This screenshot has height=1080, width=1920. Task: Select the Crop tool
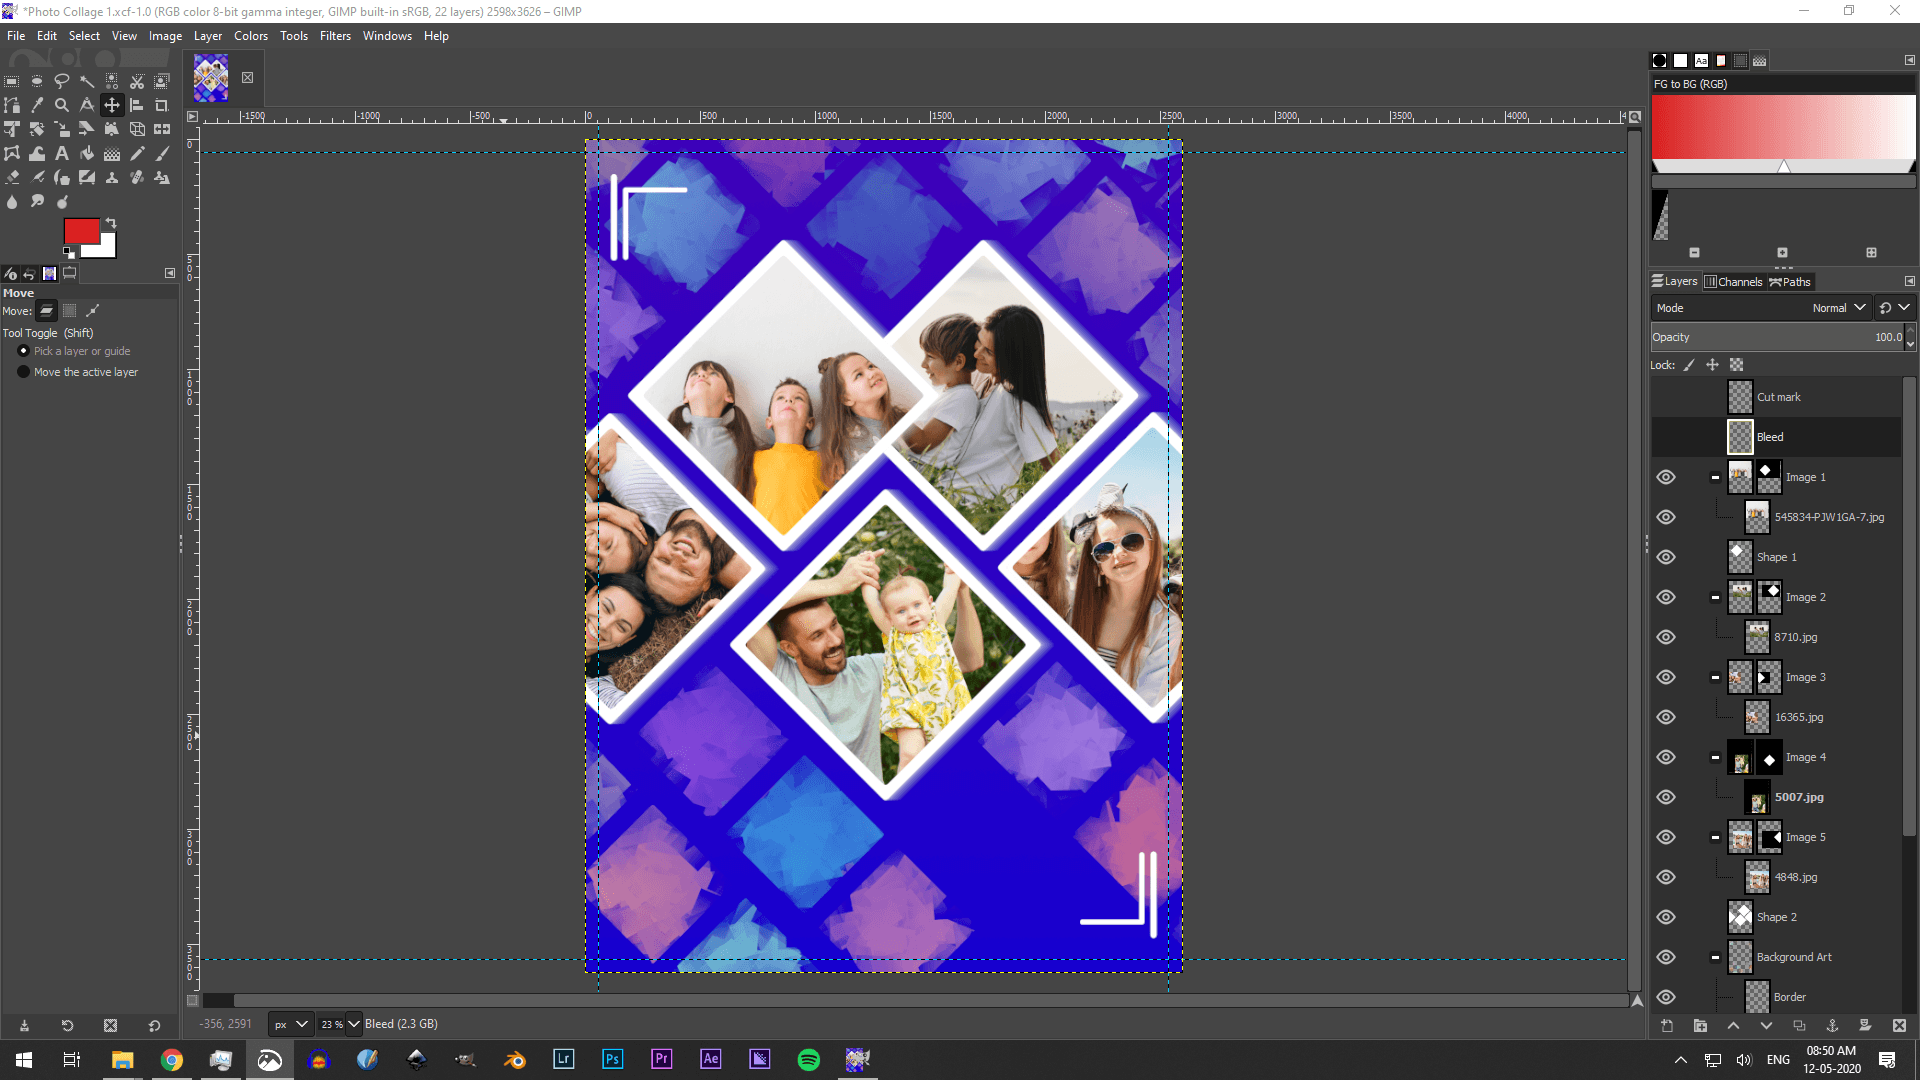tap(161, 105)
